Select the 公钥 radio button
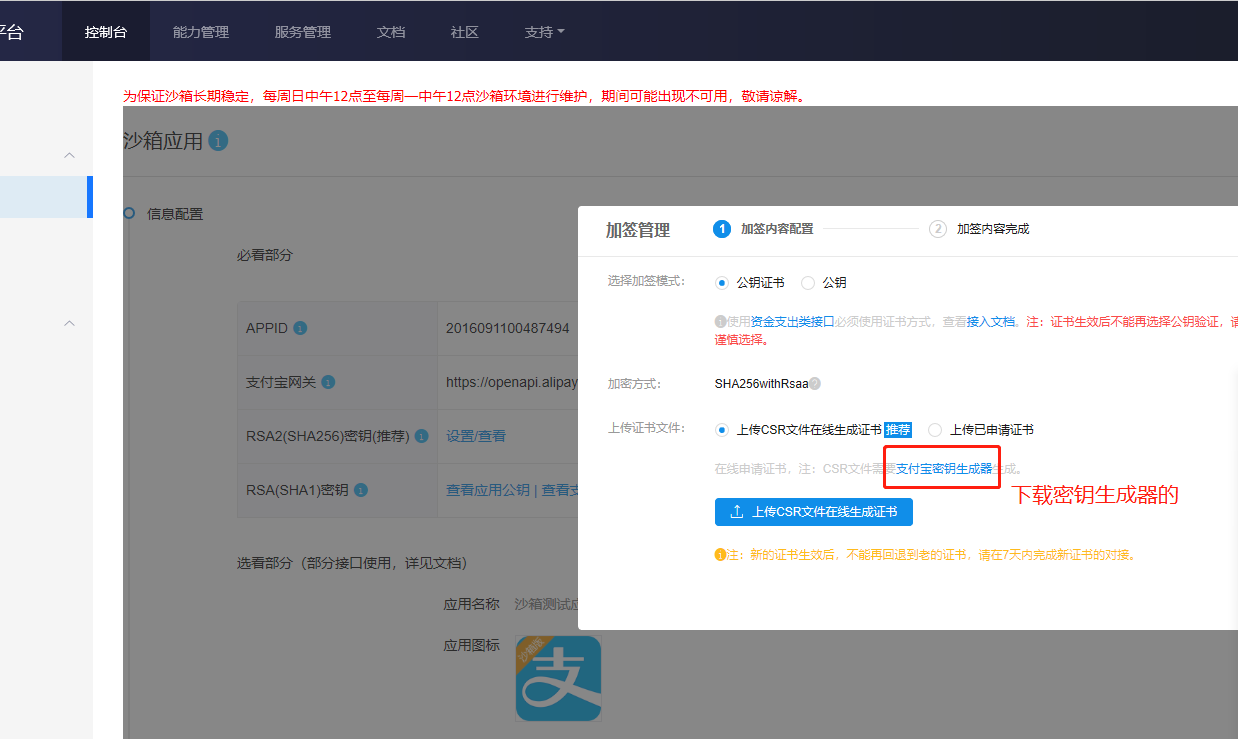The image size is (1238, 739). pos(808,283)
